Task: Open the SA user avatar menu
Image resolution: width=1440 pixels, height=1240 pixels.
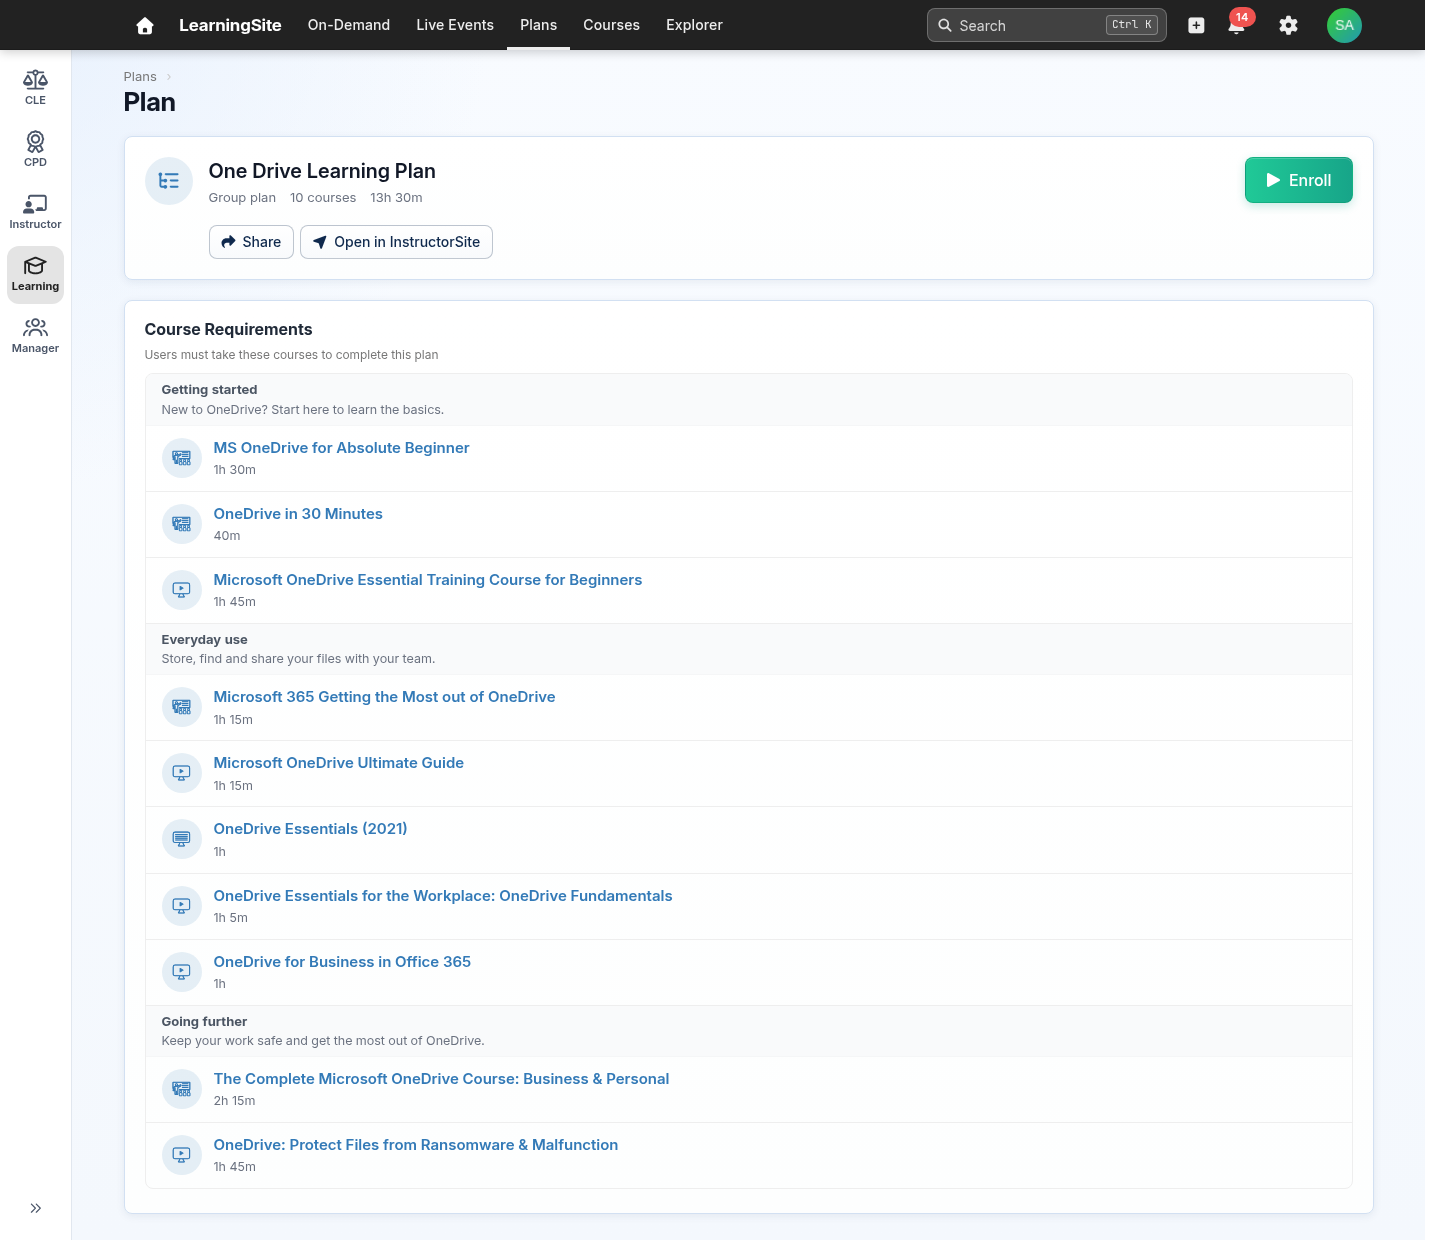Action: 1344,25
